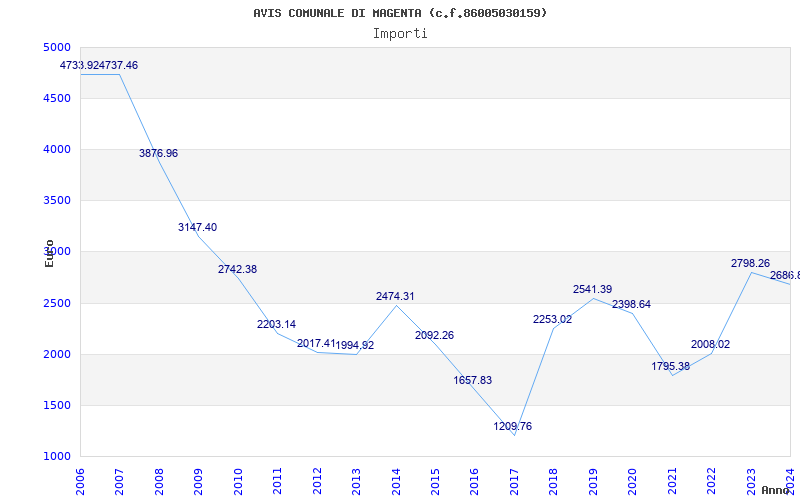
Task: Click the Euro axis label
Action: pyautogui.click(x=49, y=254)
